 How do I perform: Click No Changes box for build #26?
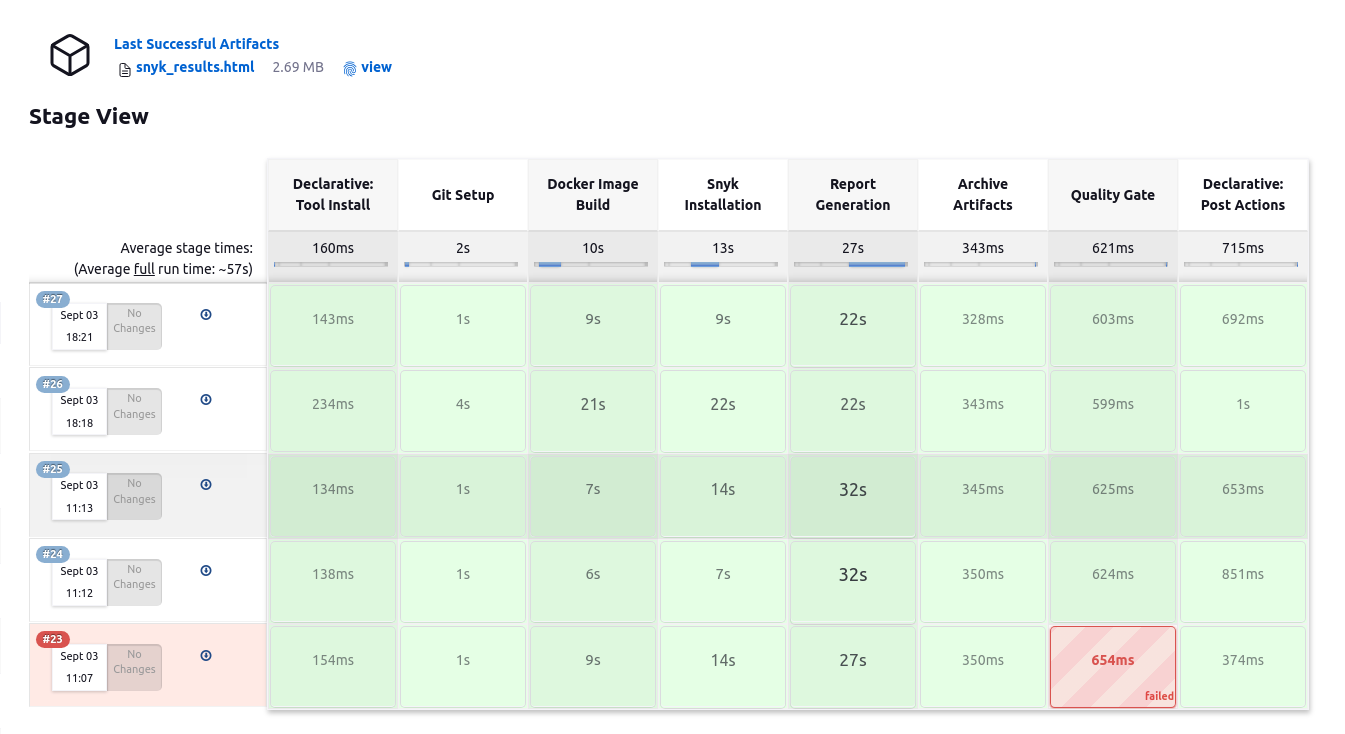(x=134, y=411)
